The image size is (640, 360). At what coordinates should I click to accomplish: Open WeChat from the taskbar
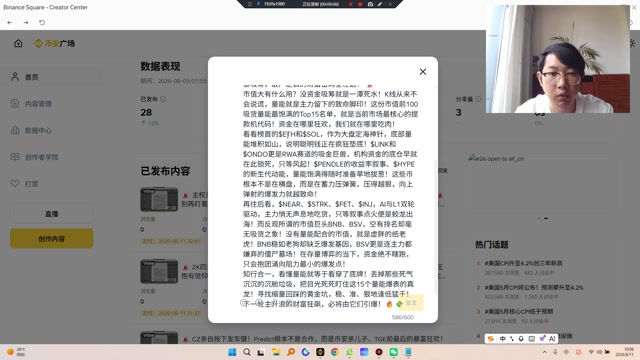[393, 352]
